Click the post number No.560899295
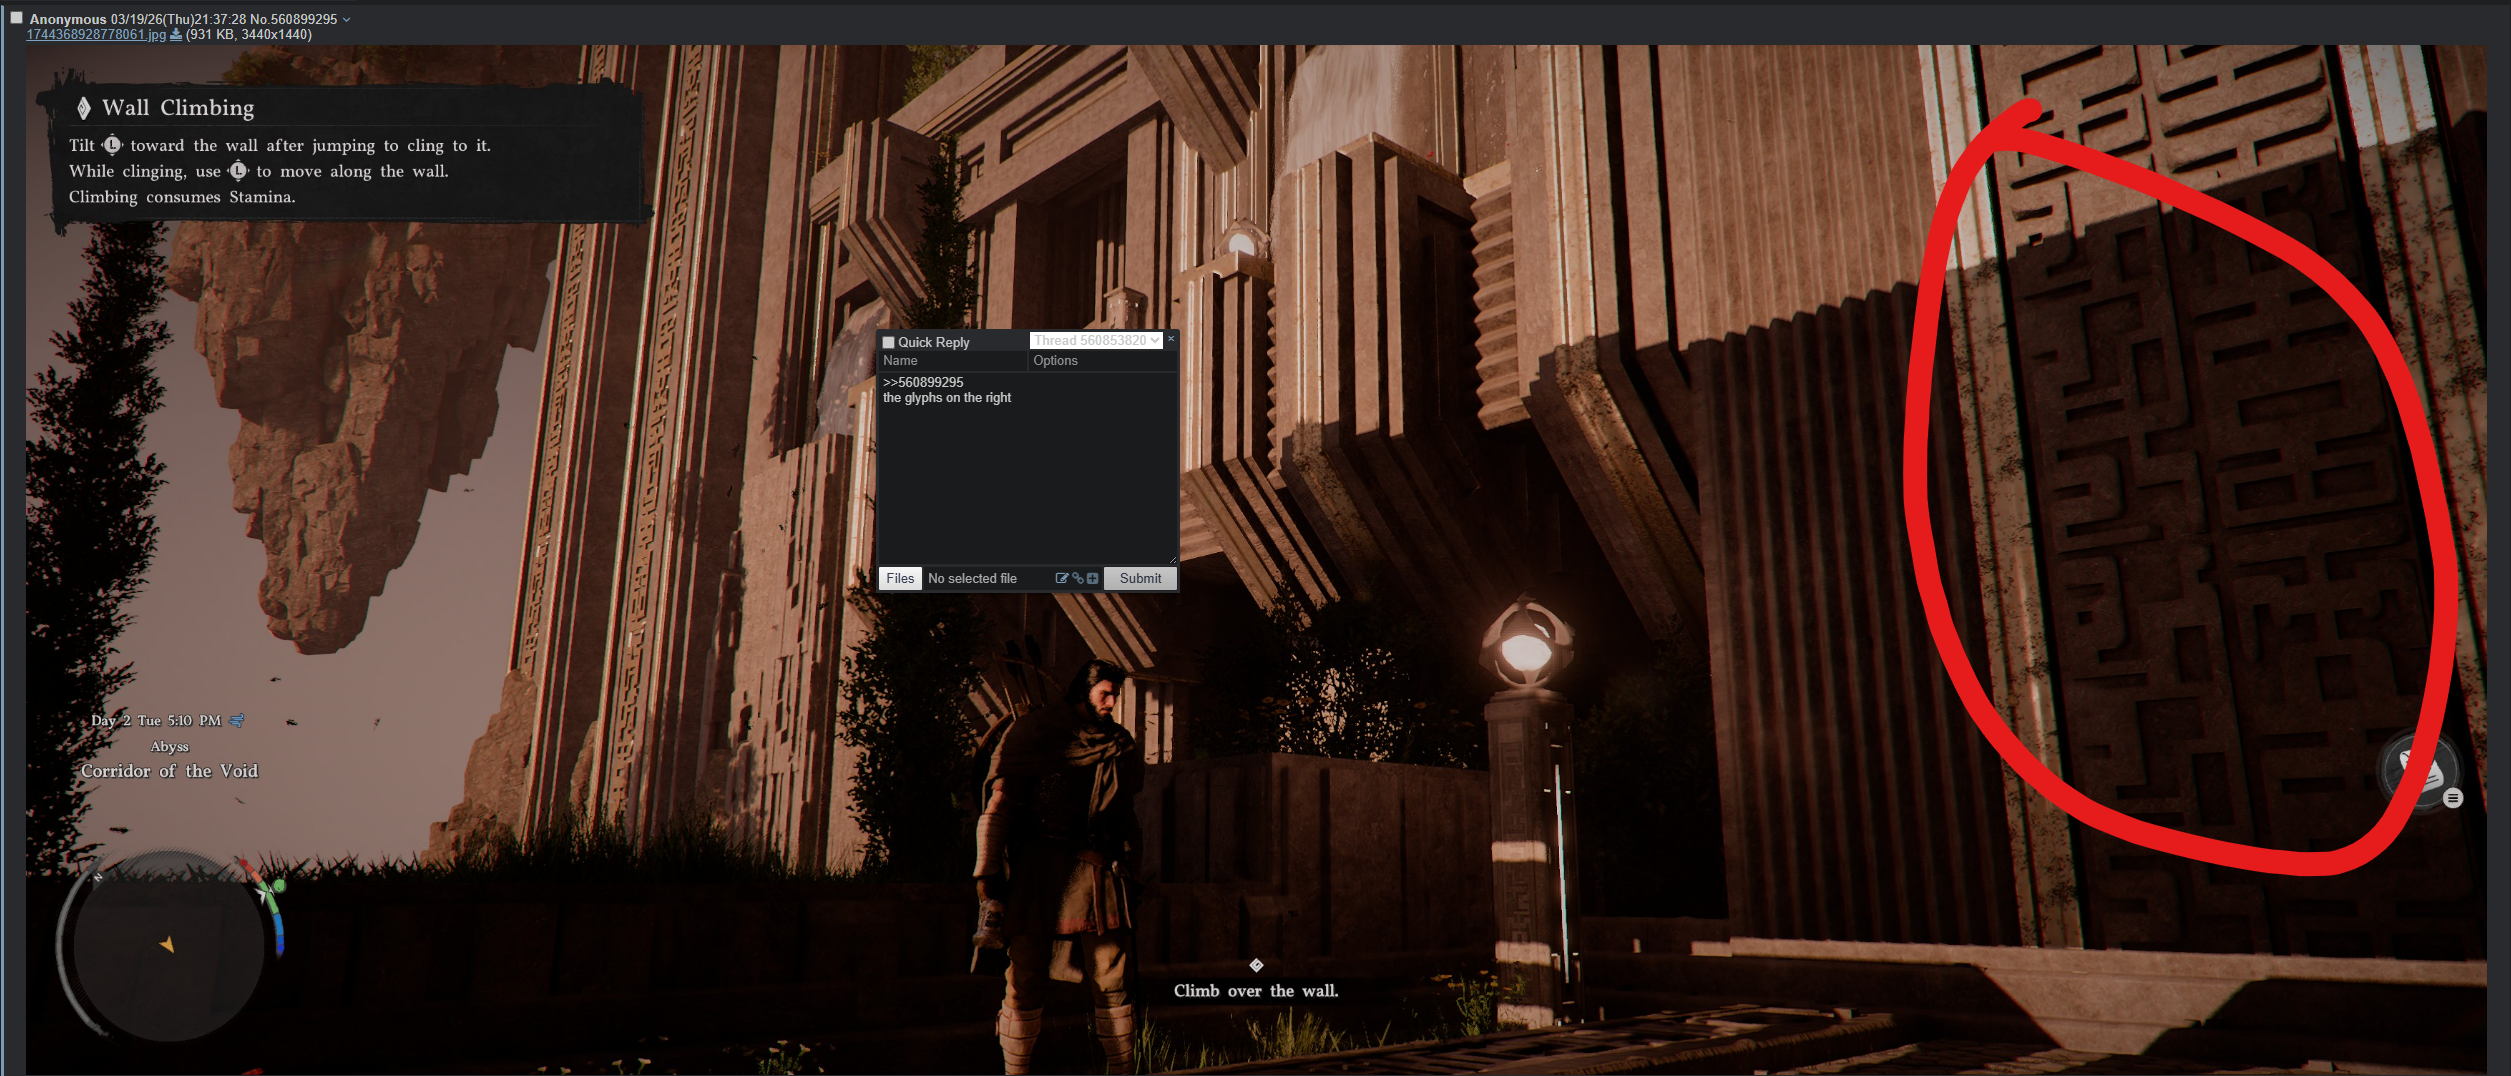The height and width of the screenshot is (1076, 2511). (x=293, y=19)
